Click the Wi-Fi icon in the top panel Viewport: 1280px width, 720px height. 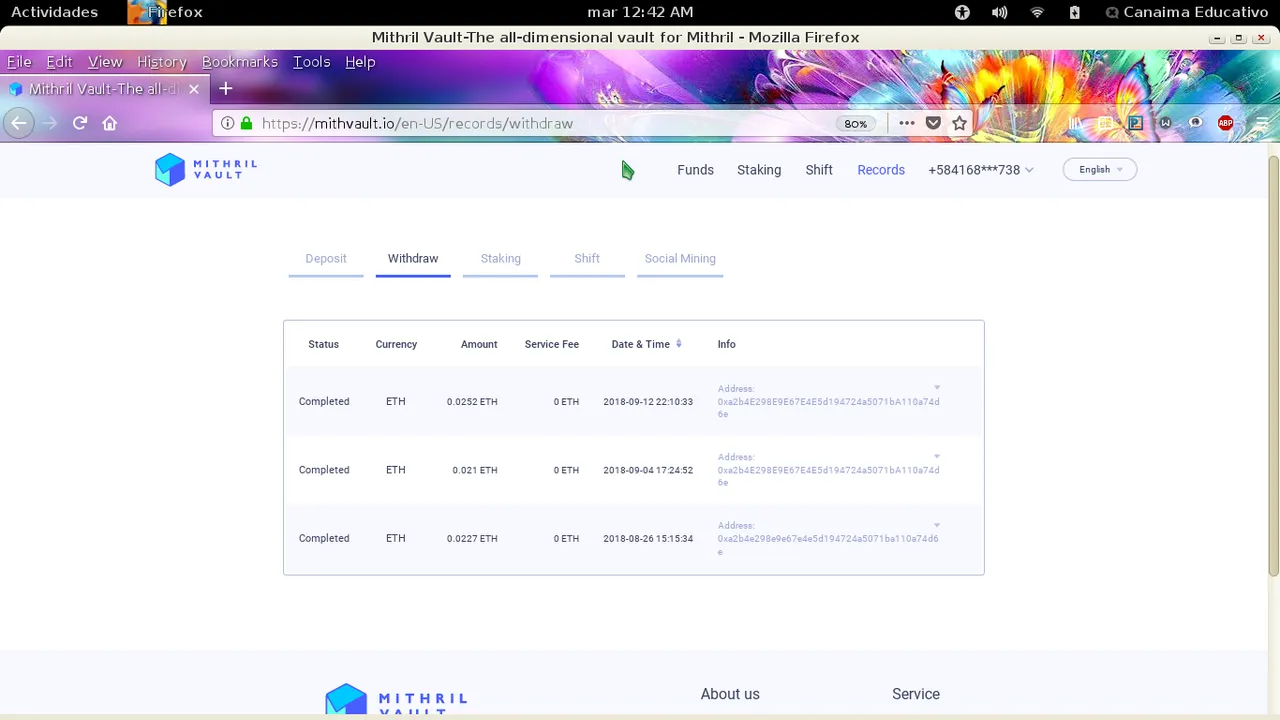[1037, 12]
